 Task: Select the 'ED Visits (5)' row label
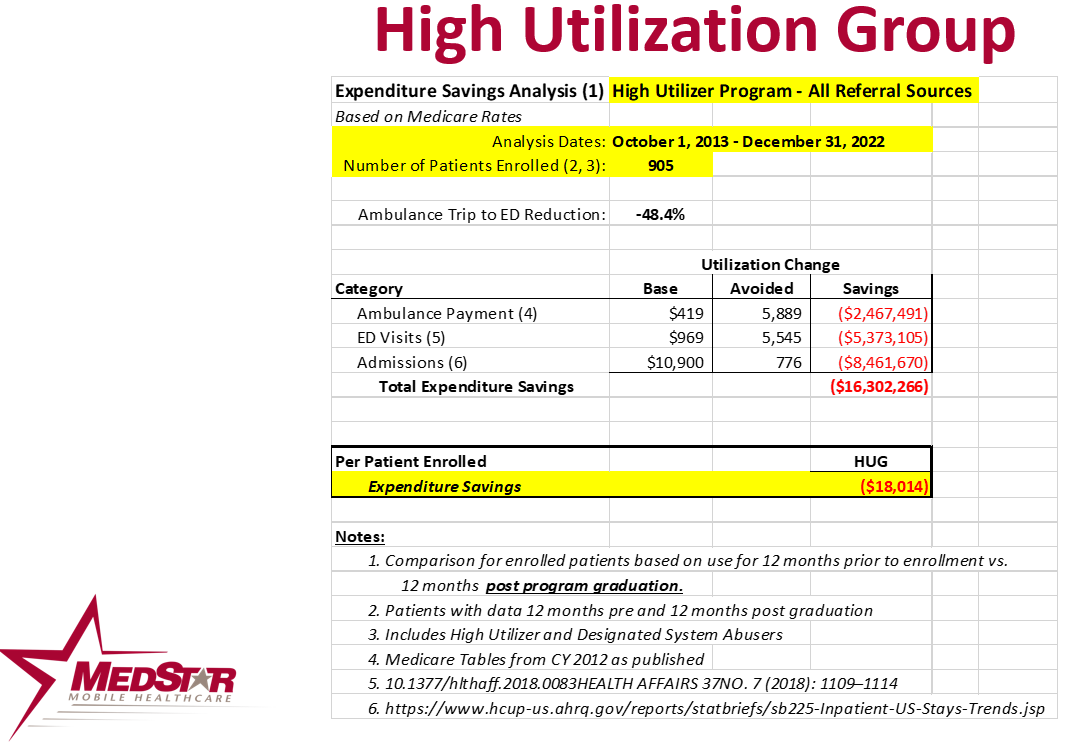[x=400, y=338]
